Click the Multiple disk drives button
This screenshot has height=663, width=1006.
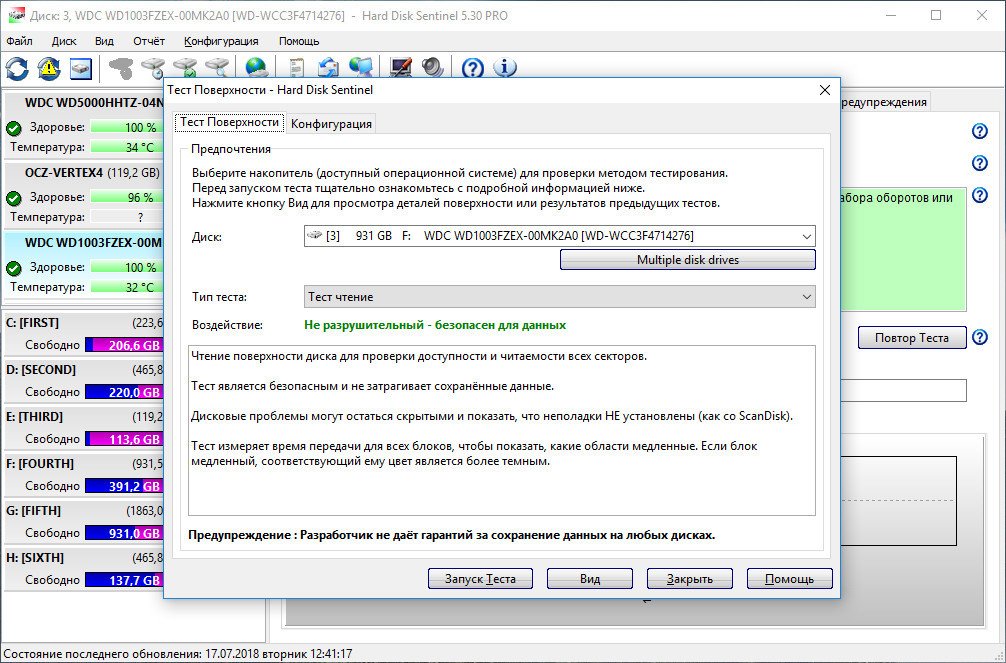(688, 260)
